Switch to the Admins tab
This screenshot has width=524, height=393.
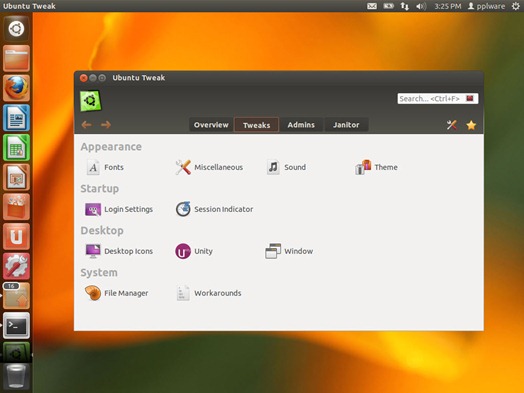(301, 125)
